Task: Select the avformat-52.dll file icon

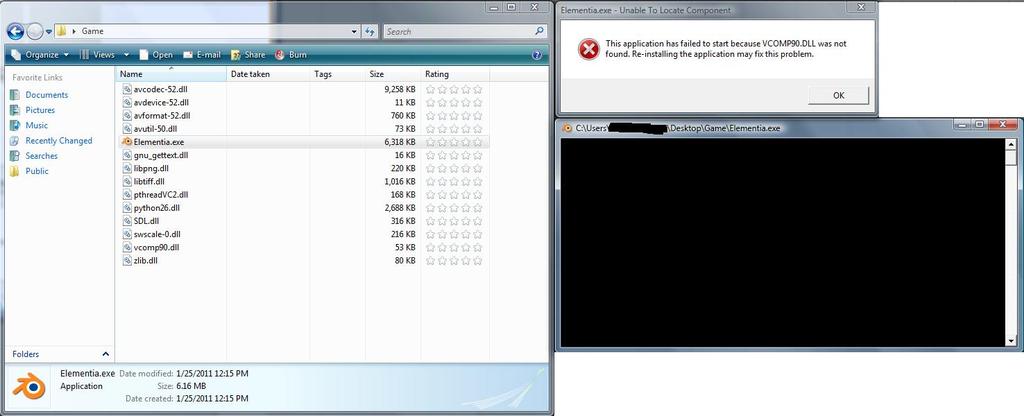Action: pos(127,115)
